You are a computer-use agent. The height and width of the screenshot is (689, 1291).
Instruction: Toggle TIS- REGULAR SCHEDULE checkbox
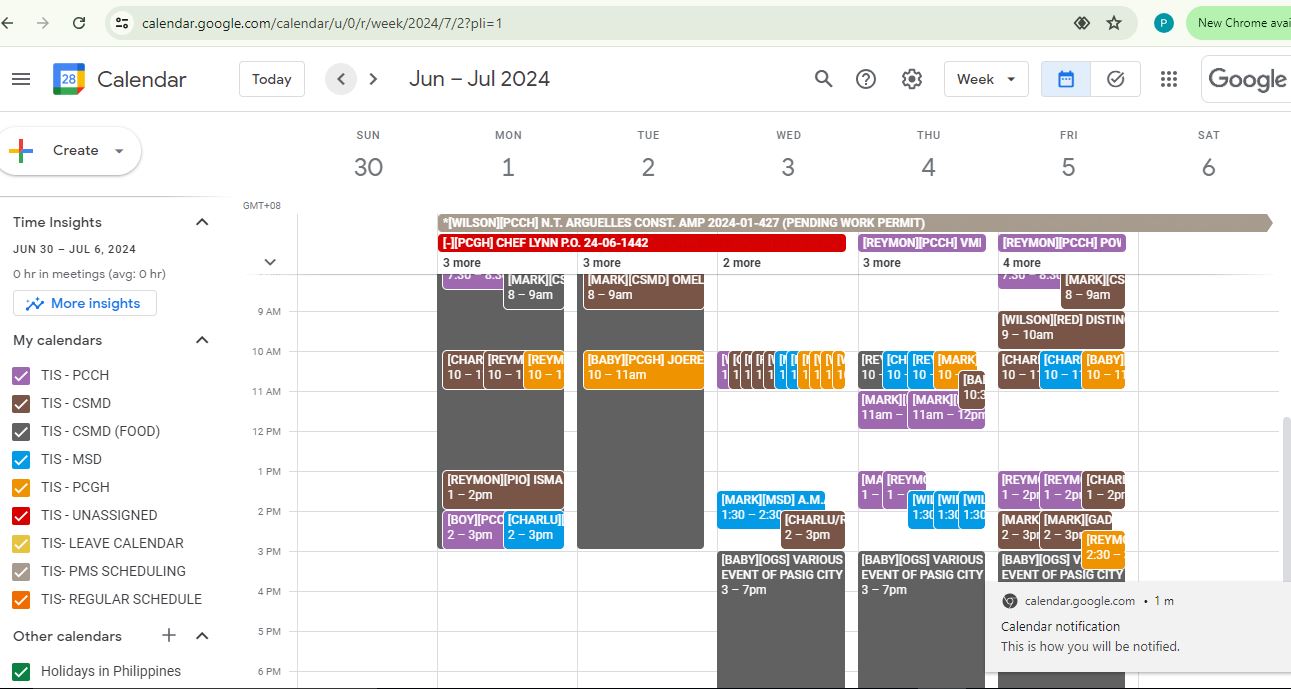click(x=21, y=600)
